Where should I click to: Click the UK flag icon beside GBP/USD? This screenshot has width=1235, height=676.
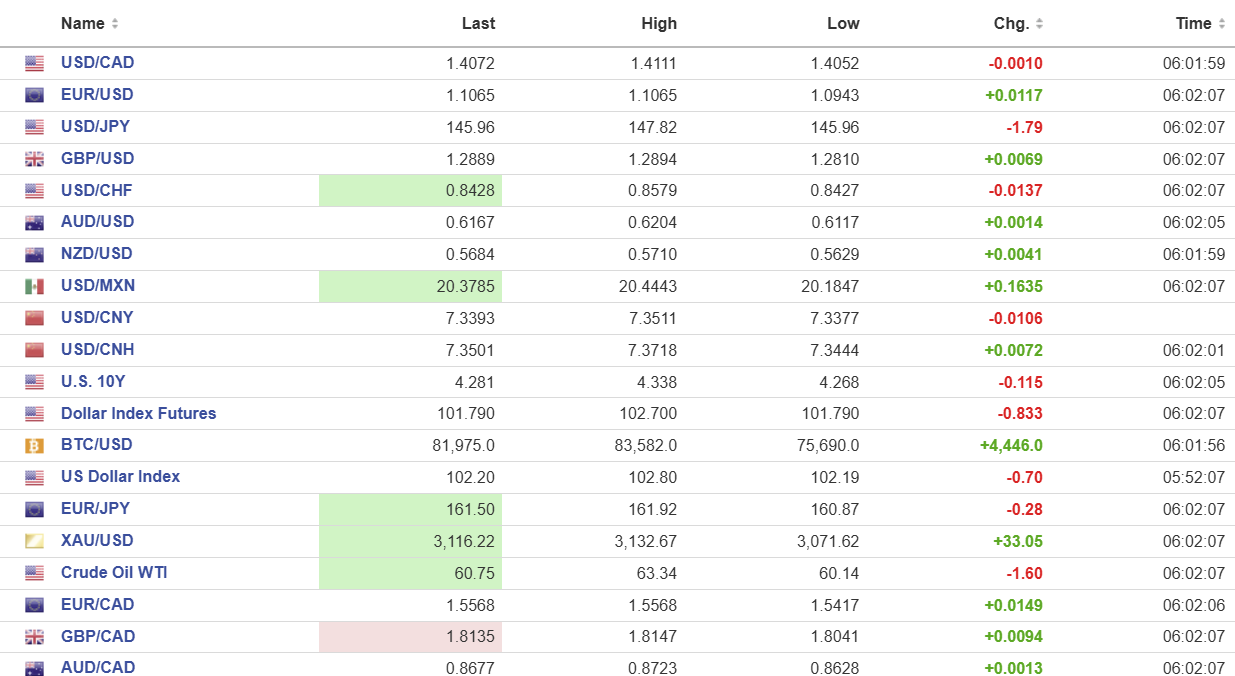[x=35, y=159]
